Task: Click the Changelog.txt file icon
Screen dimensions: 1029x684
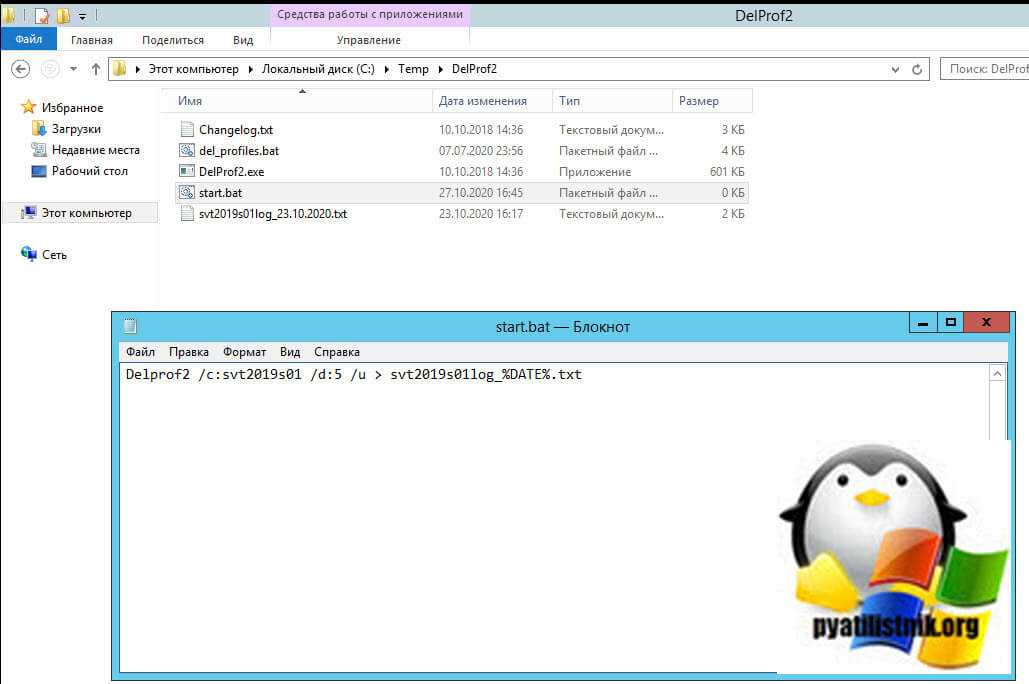Action: 187,130
